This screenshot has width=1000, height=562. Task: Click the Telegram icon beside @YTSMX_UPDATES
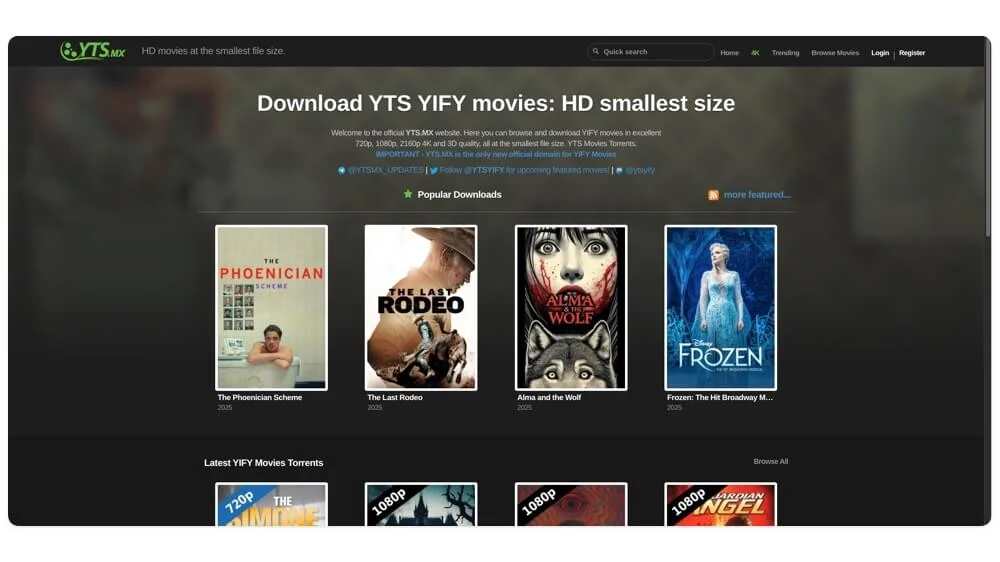[x=341, y=170]
